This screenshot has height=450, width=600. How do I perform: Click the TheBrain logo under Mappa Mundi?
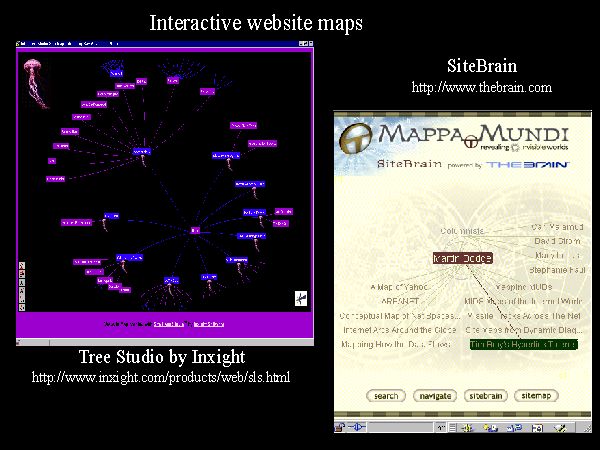pos(528,165)
